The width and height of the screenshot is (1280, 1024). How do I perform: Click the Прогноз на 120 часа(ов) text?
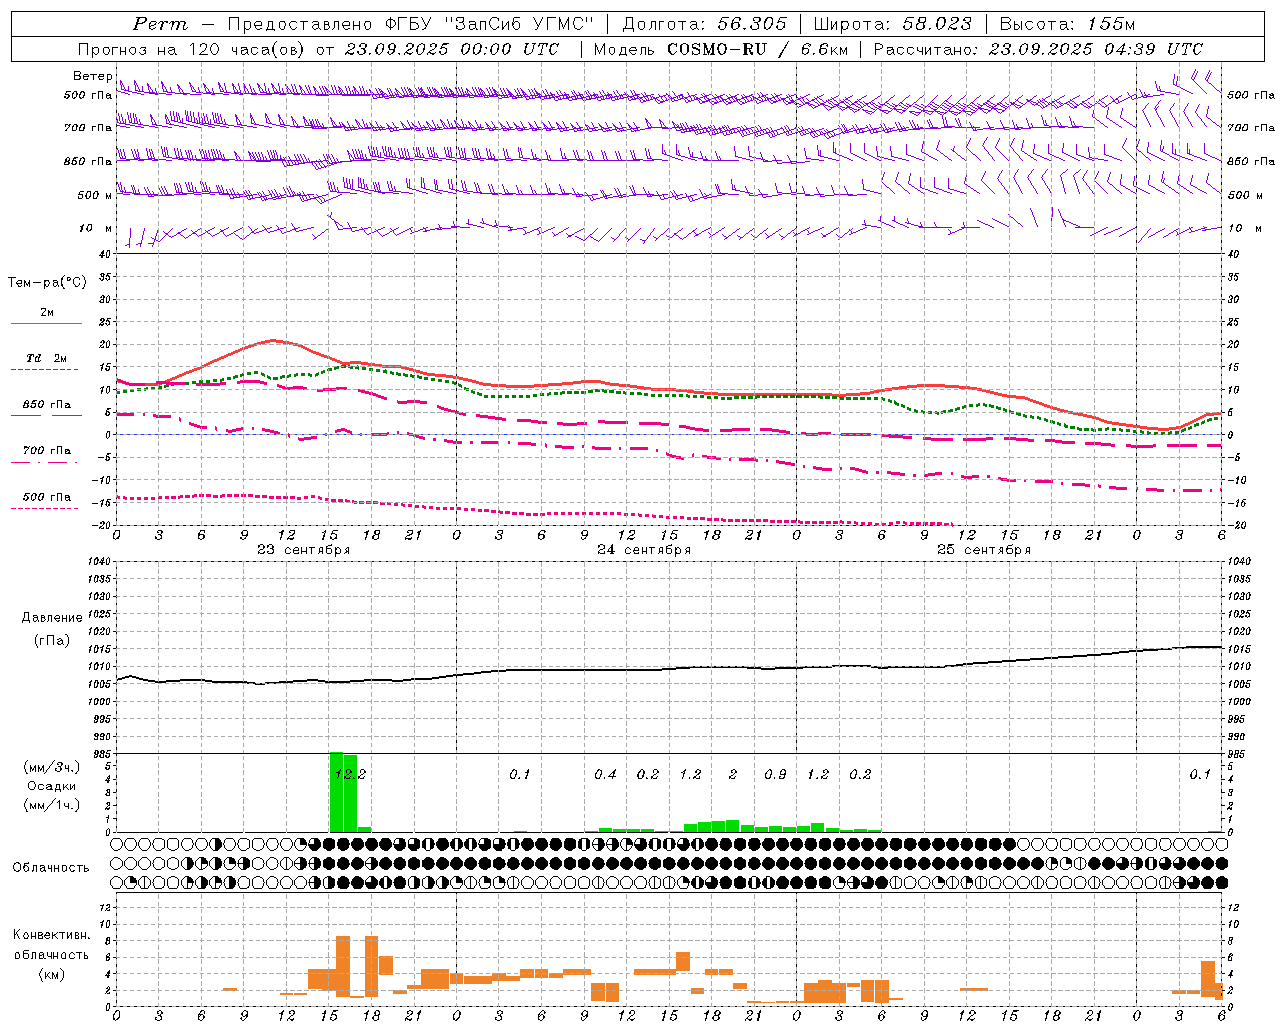point(193,49)
